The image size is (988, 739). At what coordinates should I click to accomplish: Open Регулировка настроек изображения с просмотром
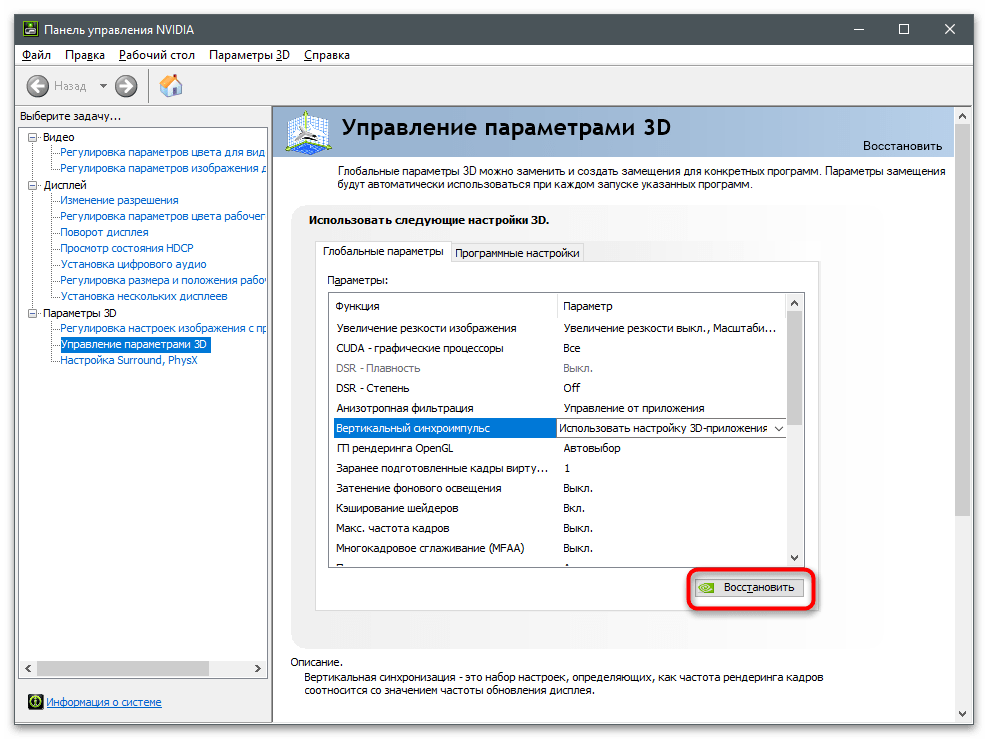pos(163,328)
